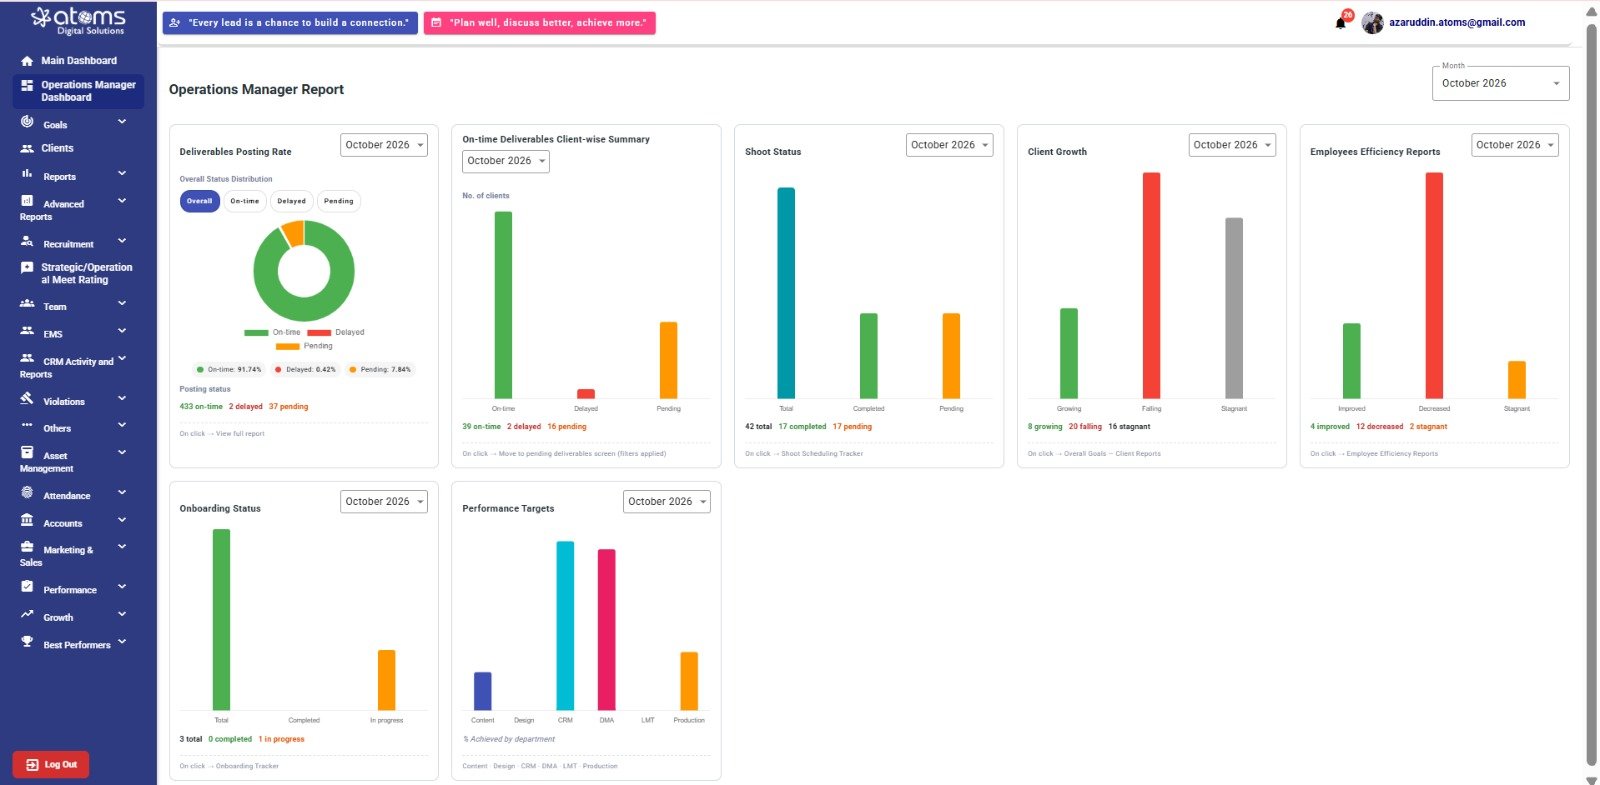Click the Atoms Digital Solutions logo
The height and width of the screenshot is (785, 1600).
(x=78, y=20)
